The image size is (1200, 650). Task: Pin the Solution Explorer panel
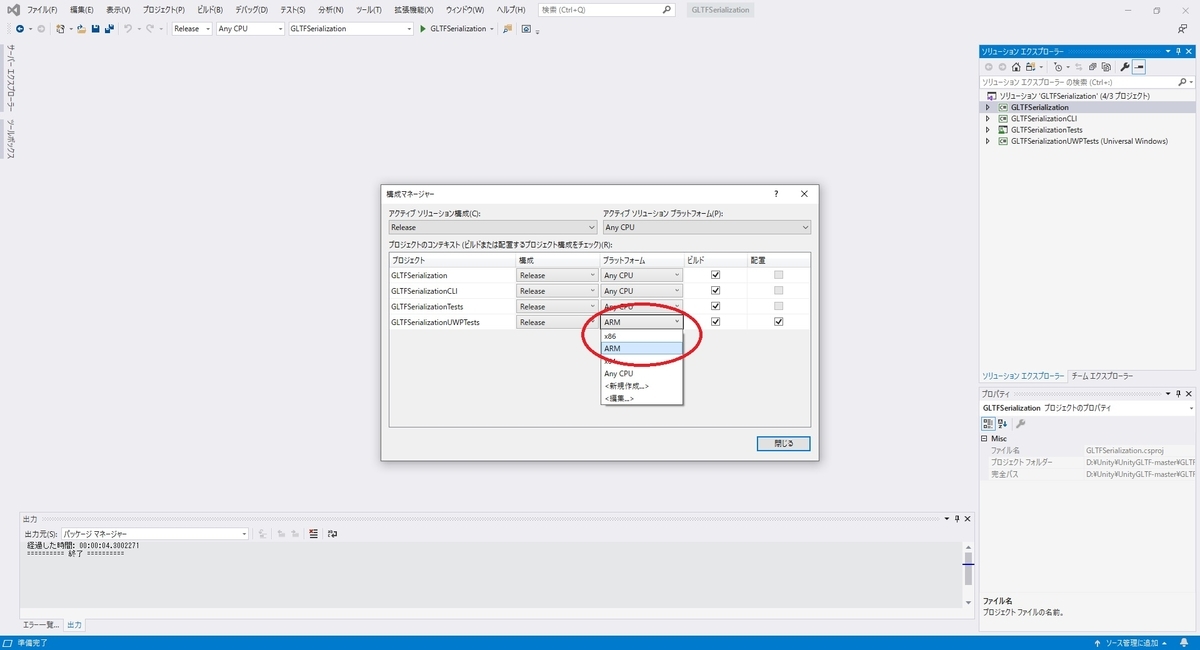(x=1178, y=50)
